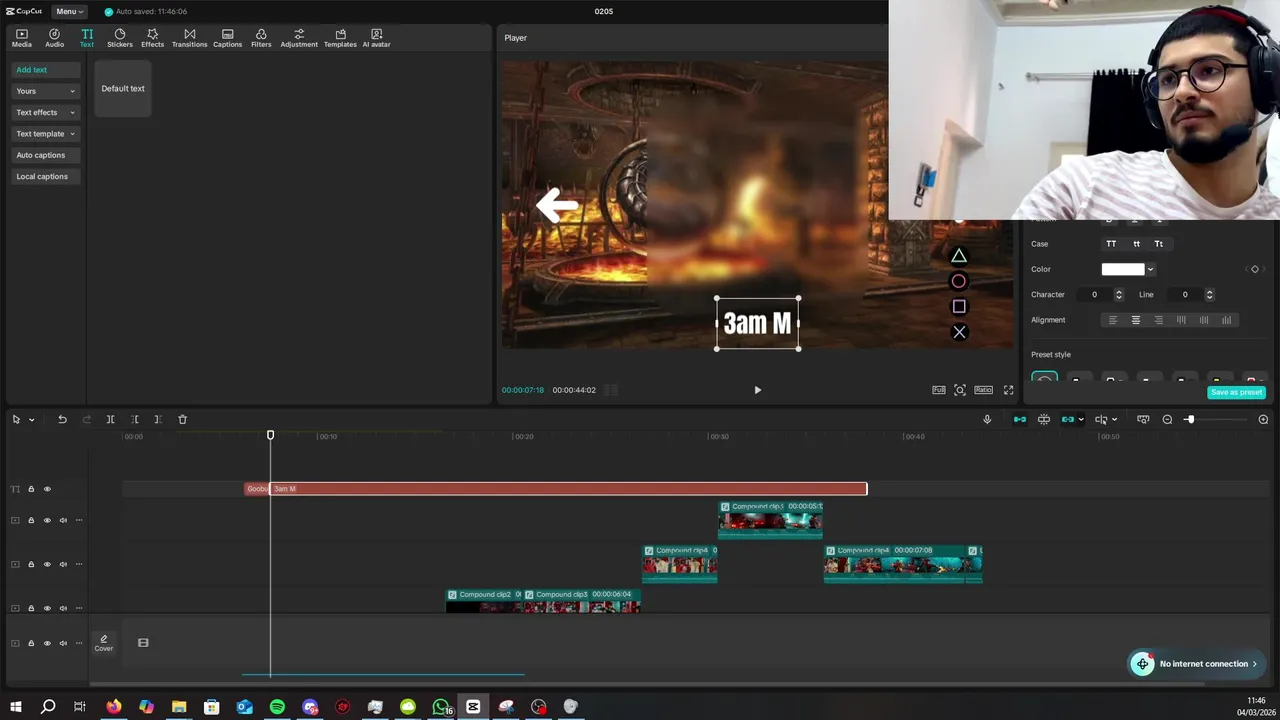This screenshot has height=720, width=1280.
Task: Open File Explorer from the taskbar
Action: pos(179,707)
